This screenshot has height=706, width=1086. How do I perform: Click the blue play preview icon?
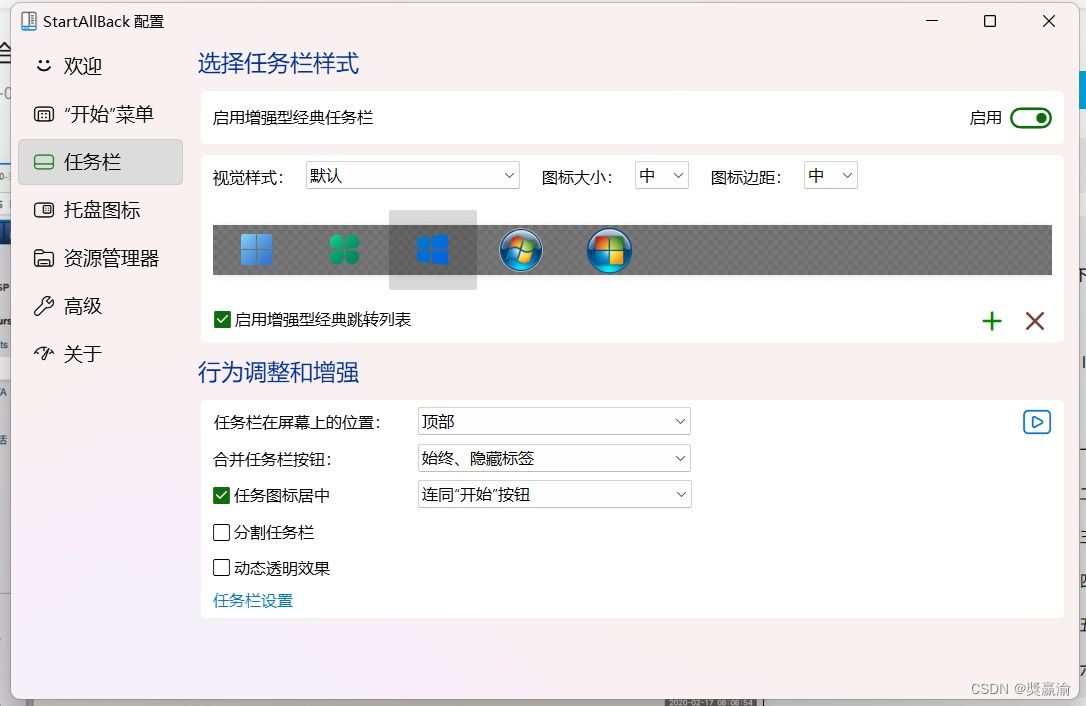[x=1037, y=422]
